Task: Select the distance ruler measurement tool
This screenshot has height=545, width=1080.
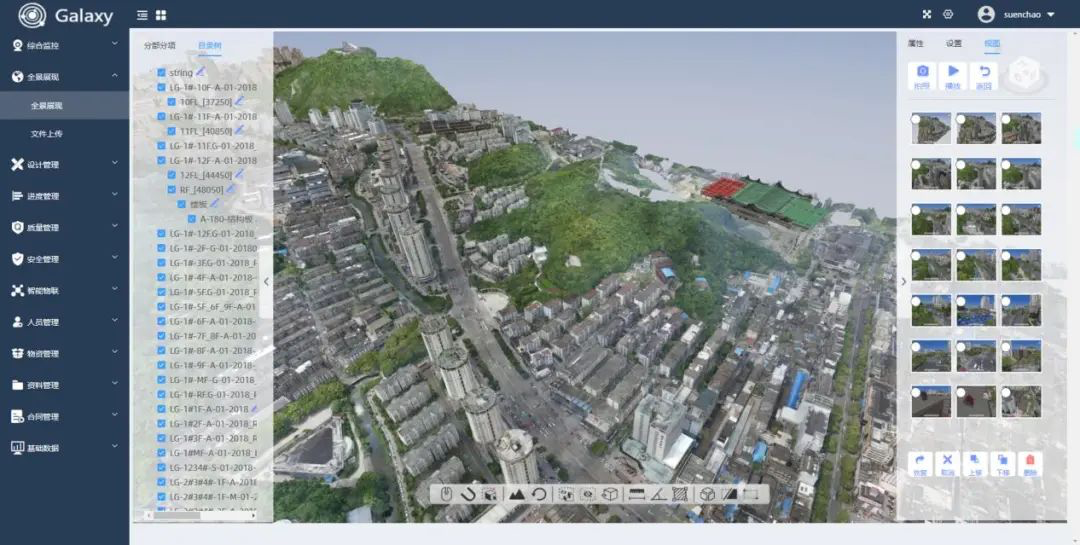Action: (x=636, y=494)
